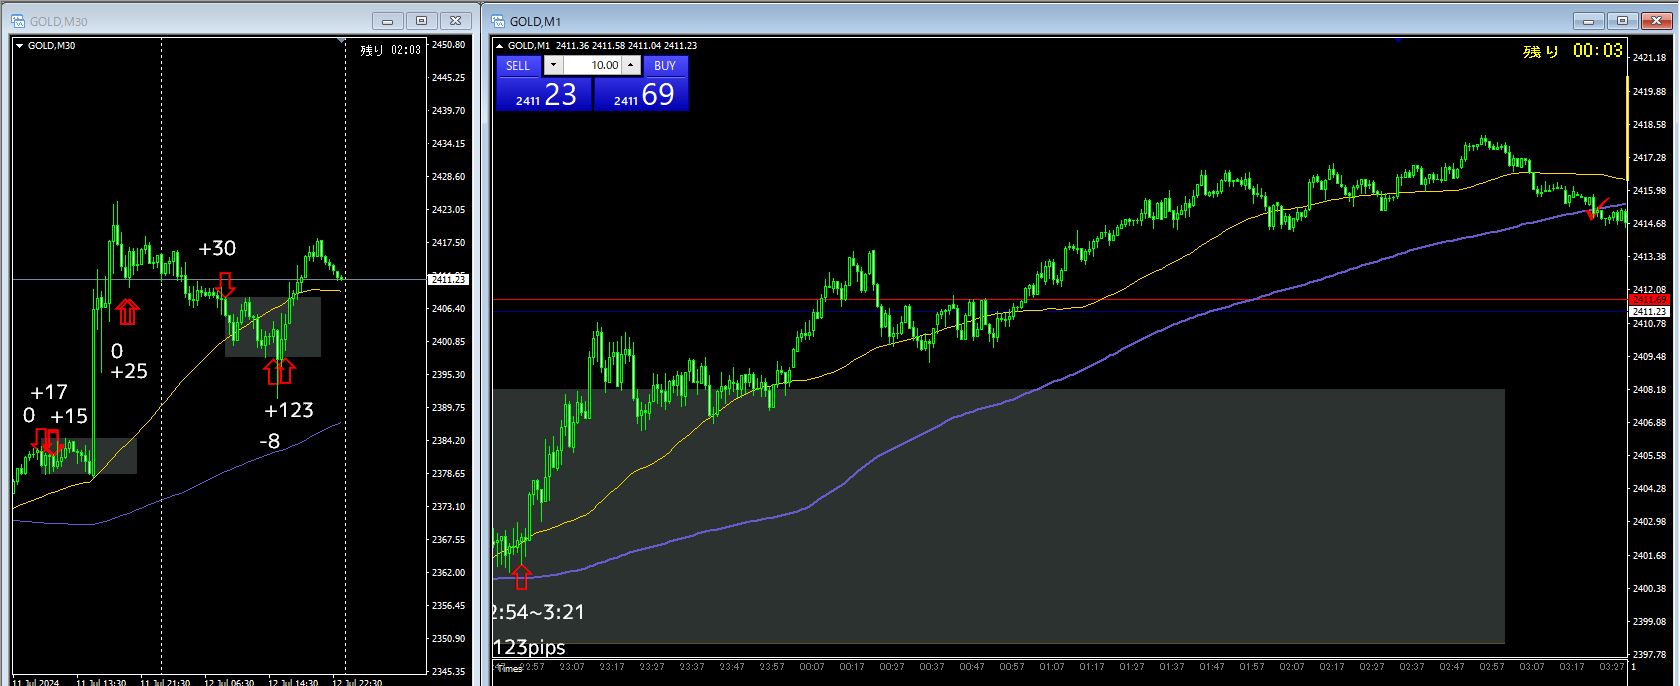This screenshot has height=686, width=1680.
Task: Minimize the GOLD,M30 chart window
Action: click(387, 21)
